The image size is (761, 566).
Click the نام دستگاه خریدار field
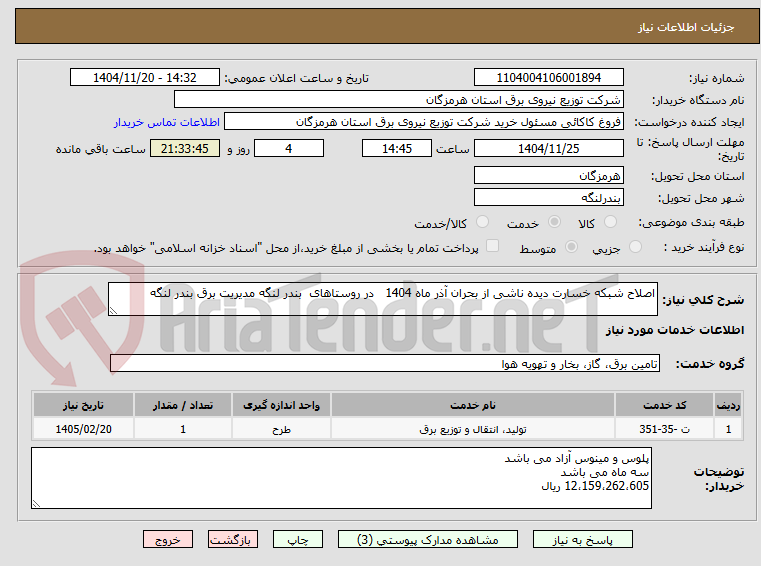tap(398, 100)
